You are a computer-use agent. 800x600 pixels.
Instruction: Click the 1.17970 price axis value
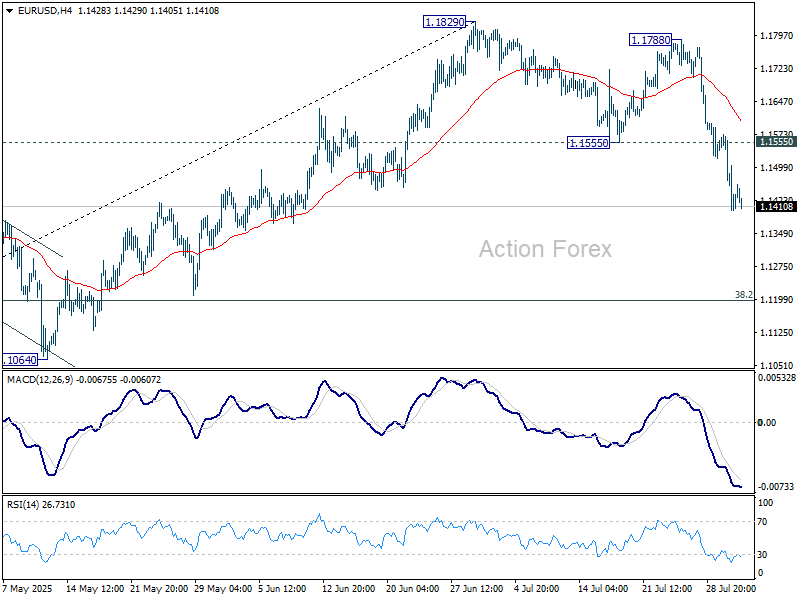coord(776,36)
